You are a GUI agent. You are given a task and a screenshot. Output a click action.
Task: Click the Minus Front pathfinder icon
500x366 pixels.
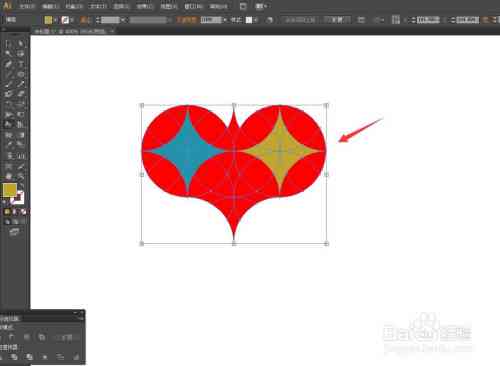pos(11,337)
